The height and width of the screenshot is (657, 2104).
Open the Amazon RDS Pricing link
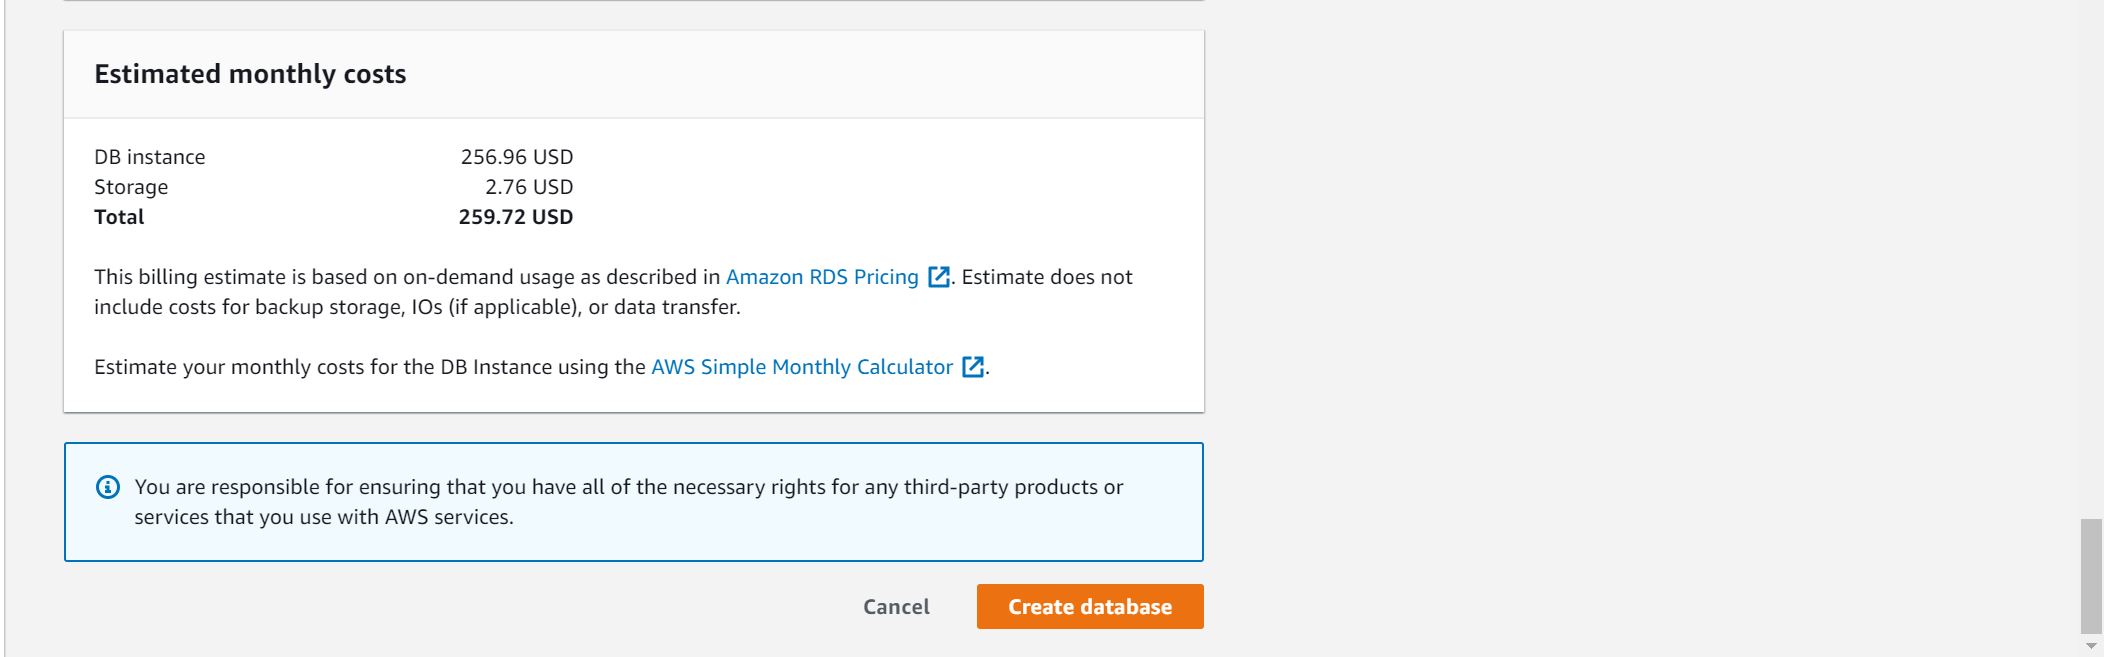(821, 277)
